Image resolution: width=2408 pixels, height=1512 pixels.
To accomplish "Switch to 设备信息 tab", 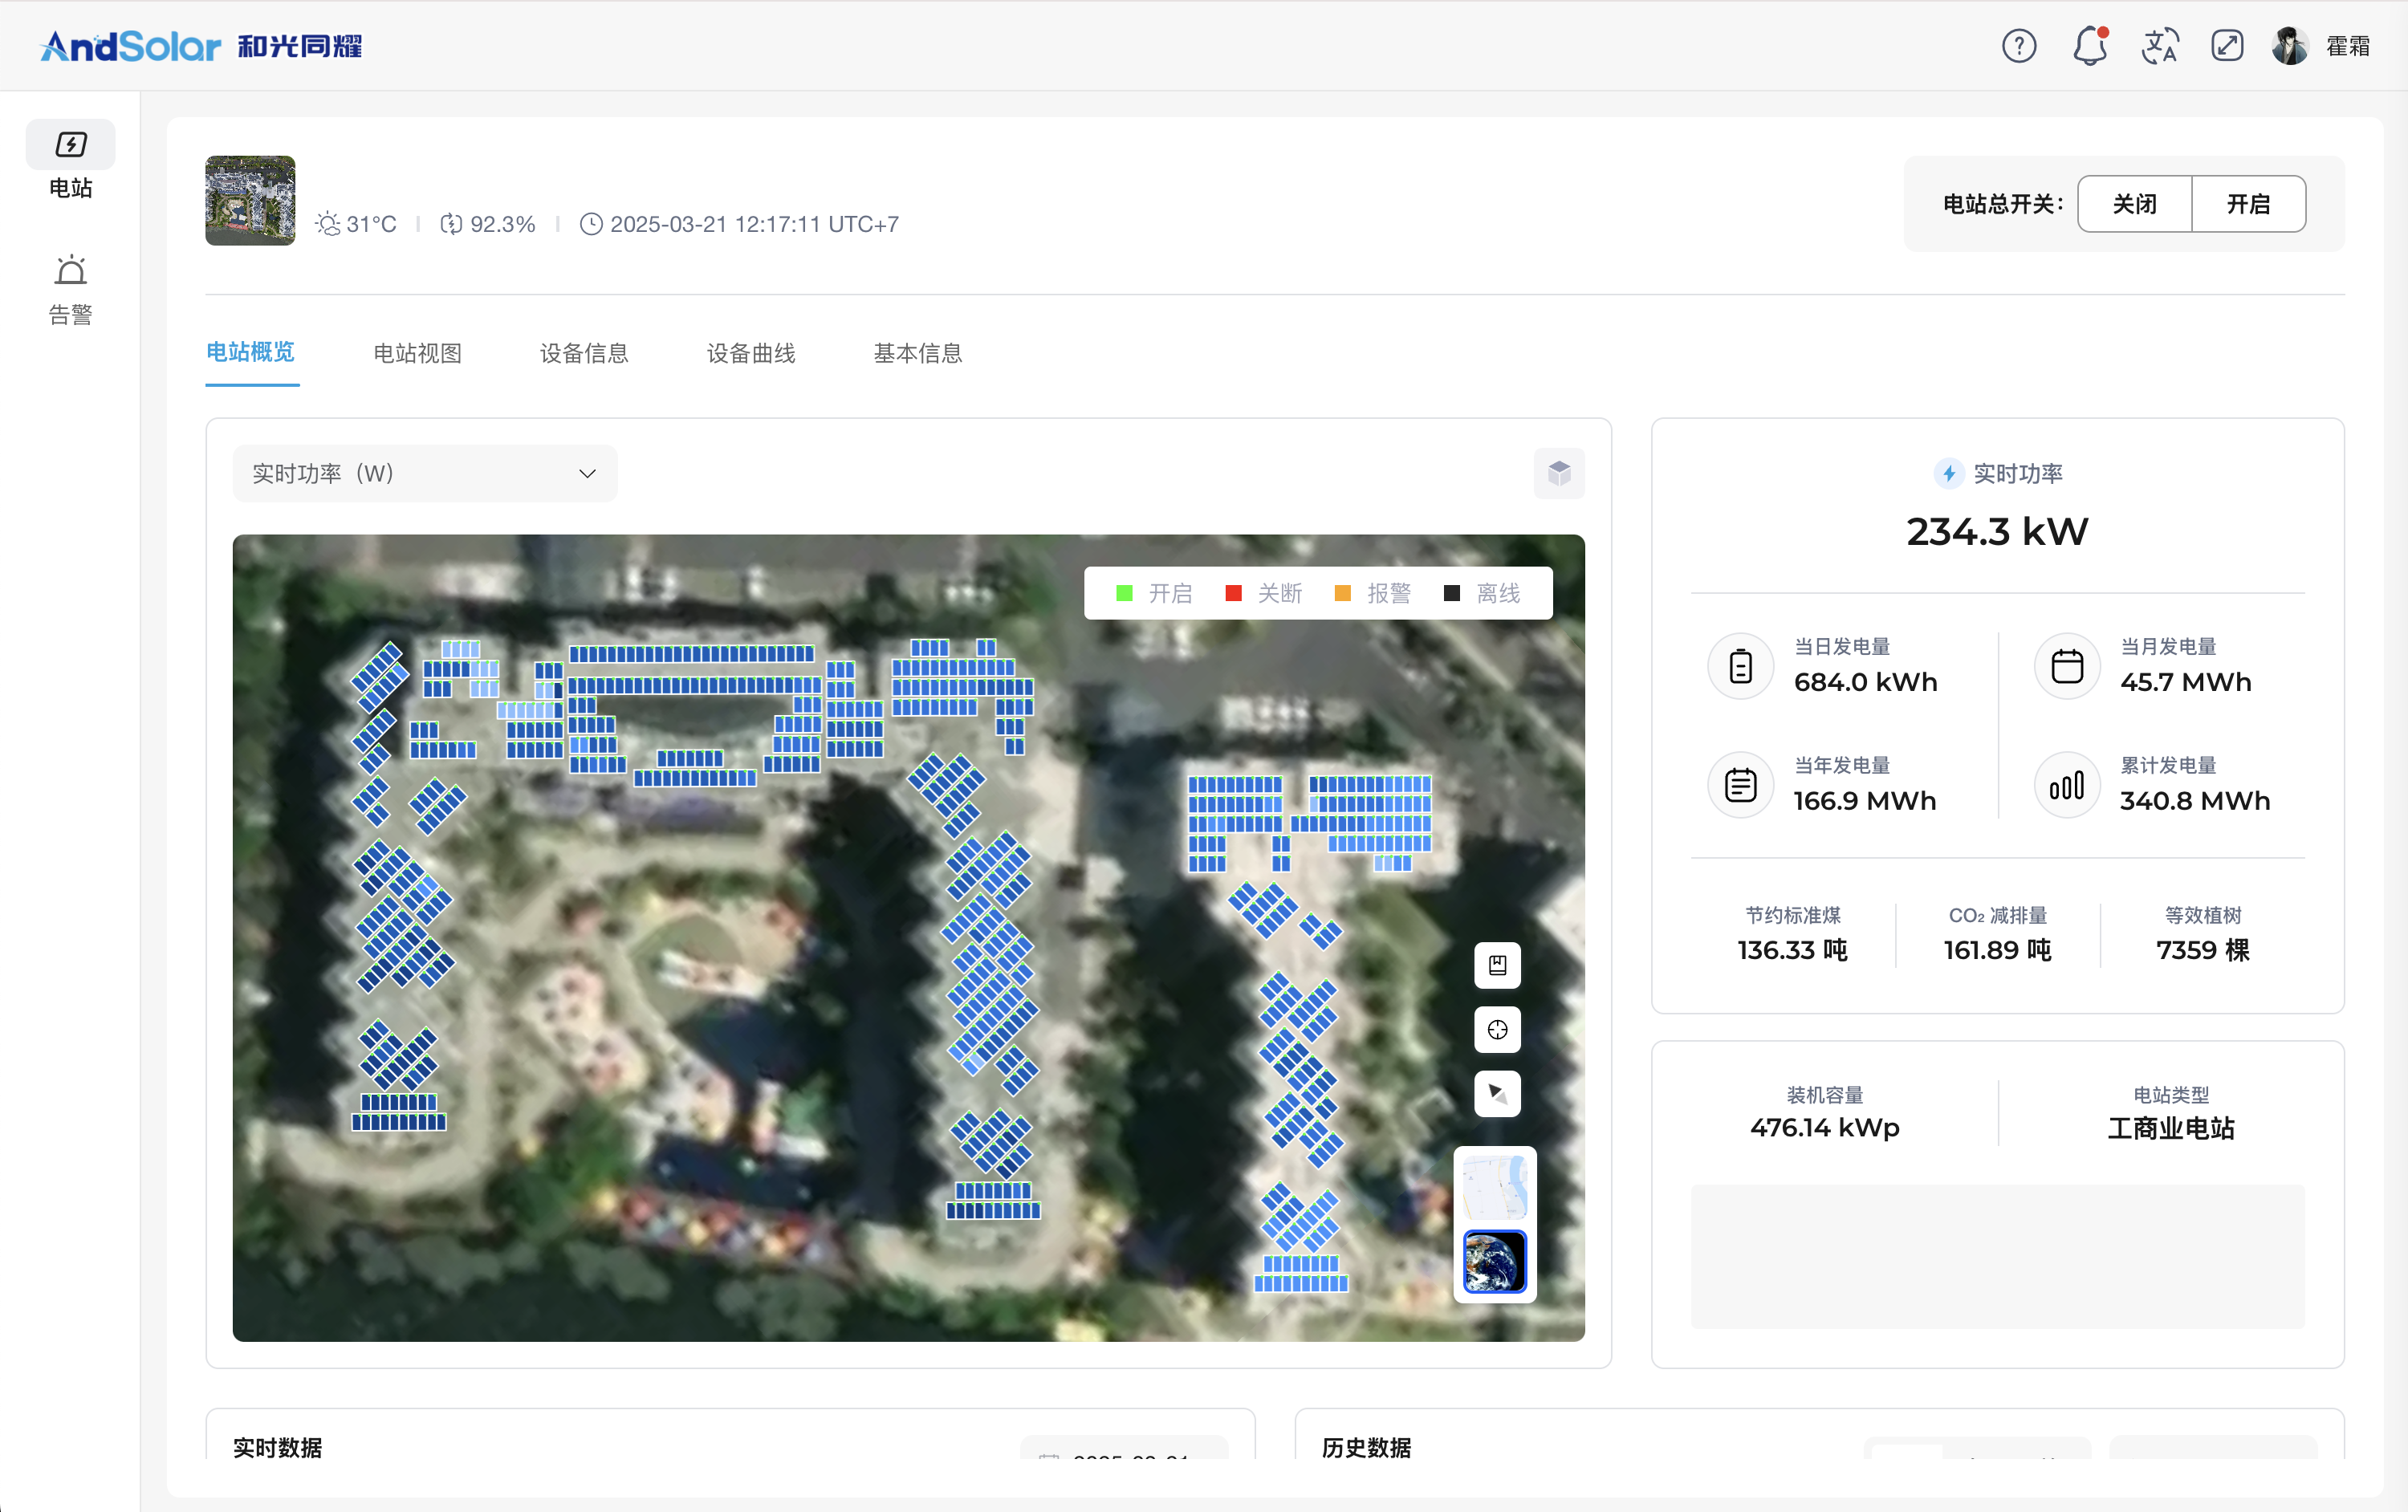I will [585, 353].
